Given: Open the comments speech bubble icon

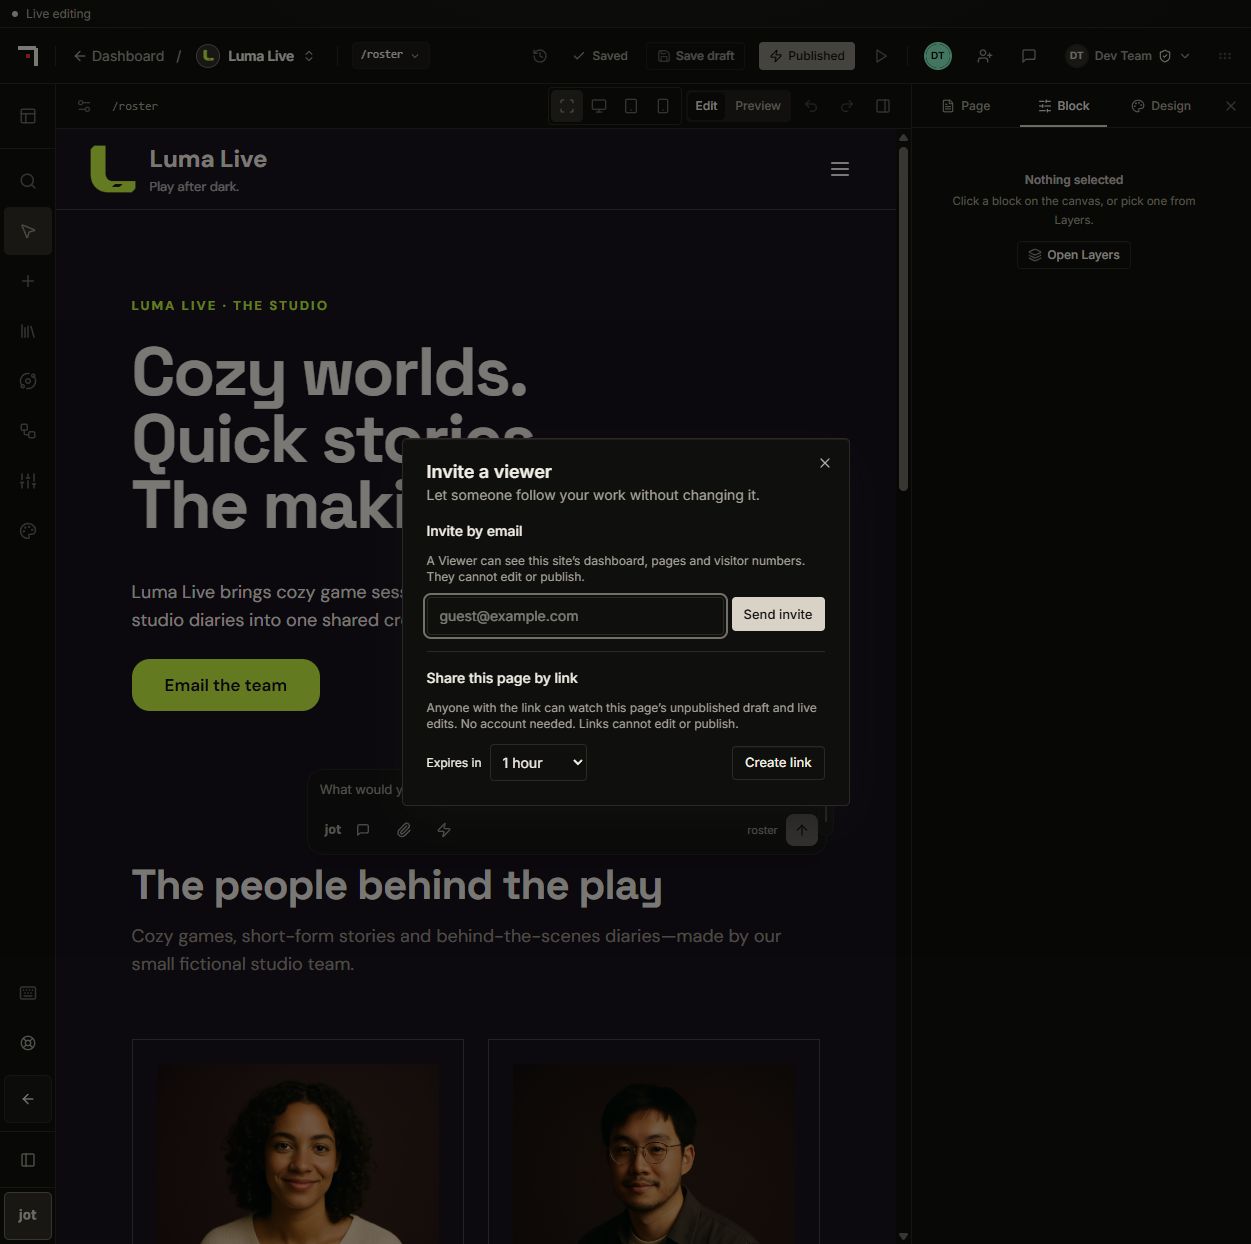Looking at the screenshot, I should coord(1028,56).
